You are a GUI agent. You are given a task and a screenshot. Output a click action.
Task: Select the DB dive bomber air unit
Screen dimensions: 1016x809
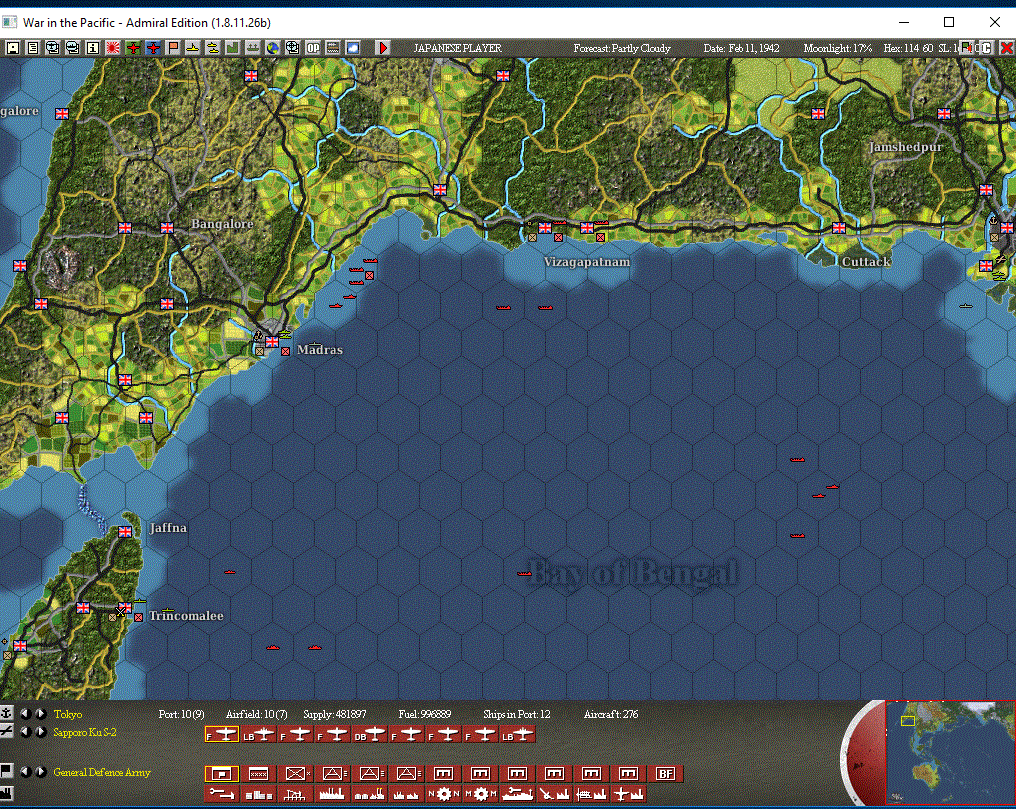point(370,735)
